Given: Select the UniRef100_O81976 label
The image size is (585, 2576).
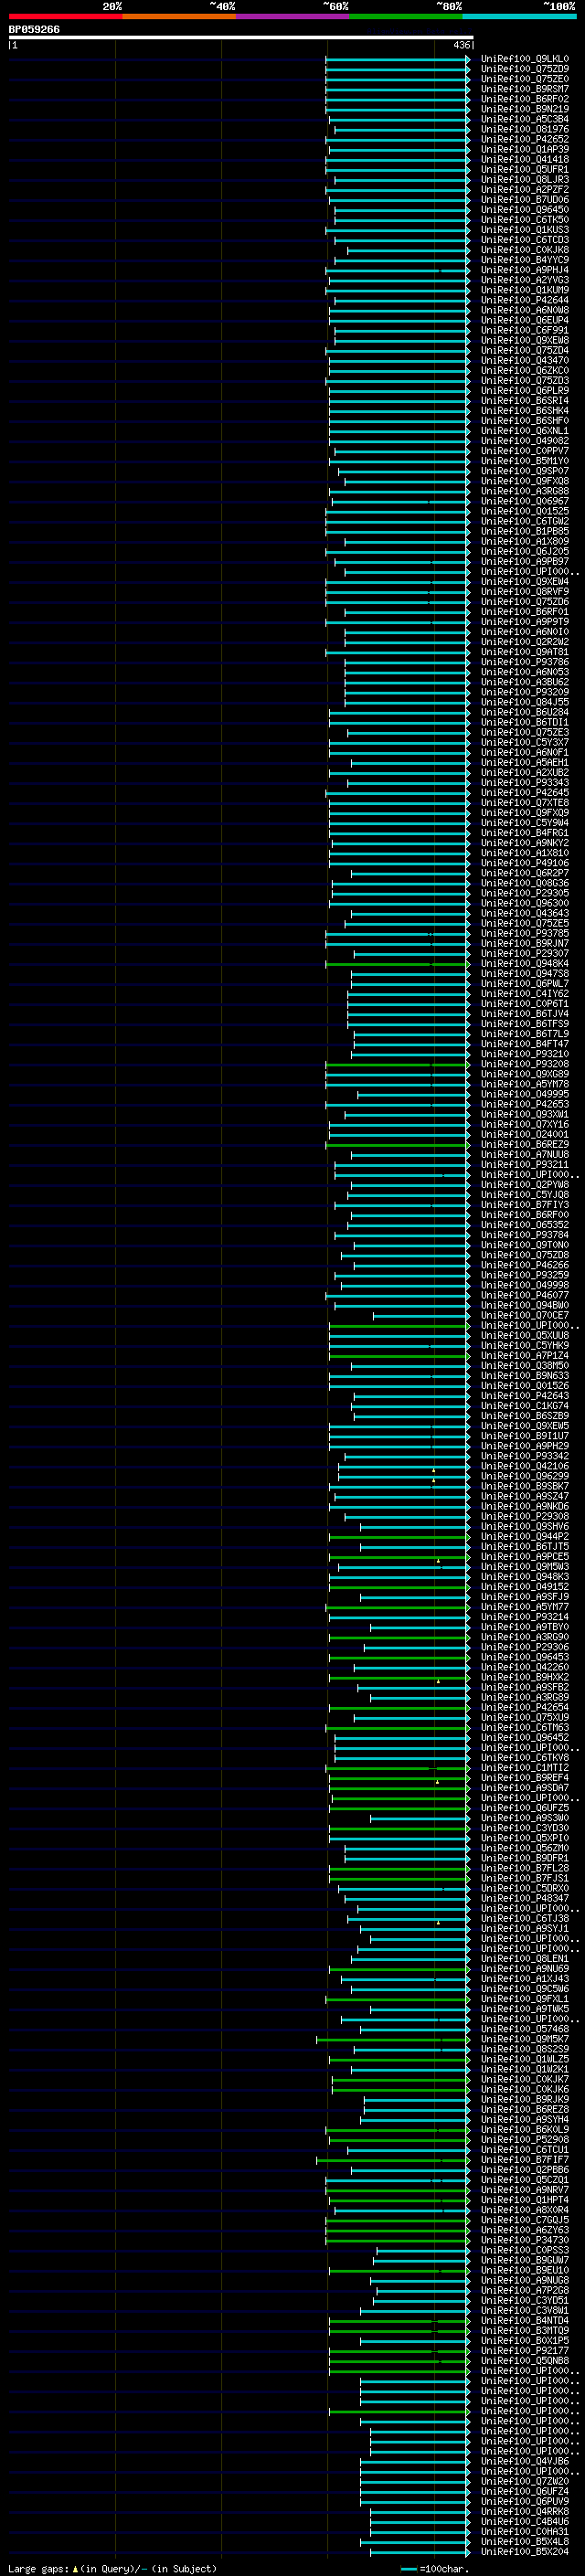Looking at the screenshot, I should click(525, 129).
